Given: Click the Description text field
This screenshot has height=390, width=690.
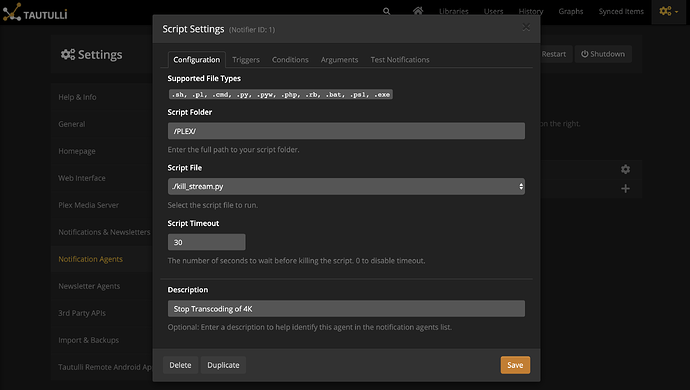Looking at the screenshot, I should (346, 309).
